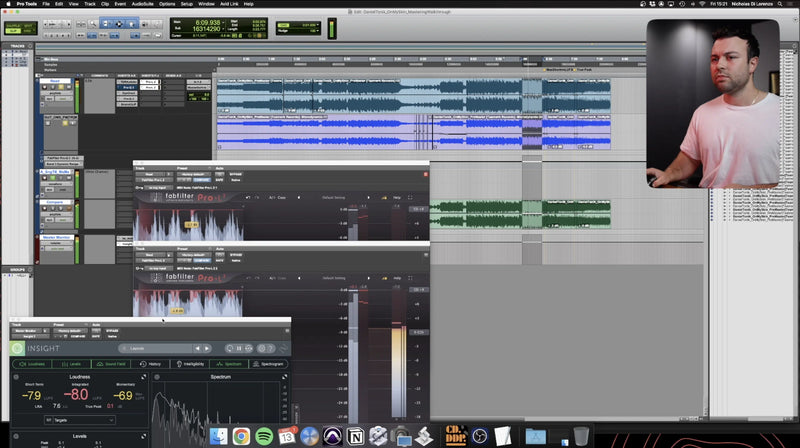Viewport: 800px width, 448px height.
Task: Open Finder from the dock
Action: tap(219, 436)
